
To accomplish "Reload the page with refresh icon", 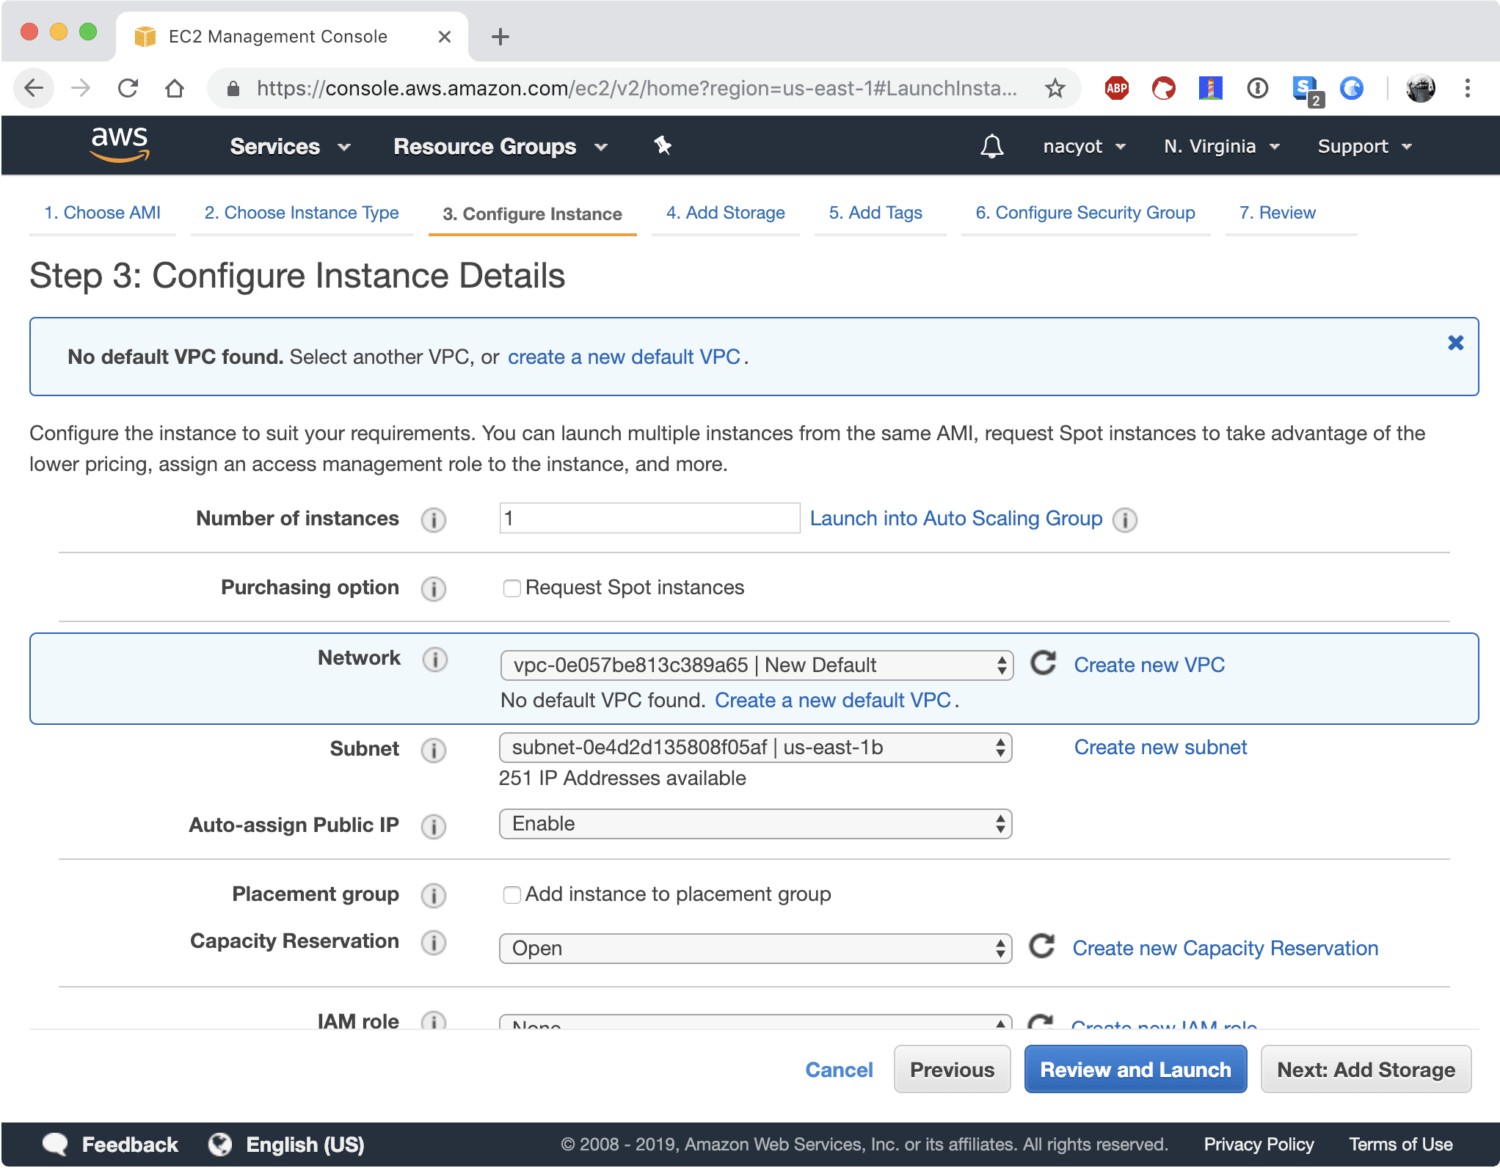I will tap(128, 88).
